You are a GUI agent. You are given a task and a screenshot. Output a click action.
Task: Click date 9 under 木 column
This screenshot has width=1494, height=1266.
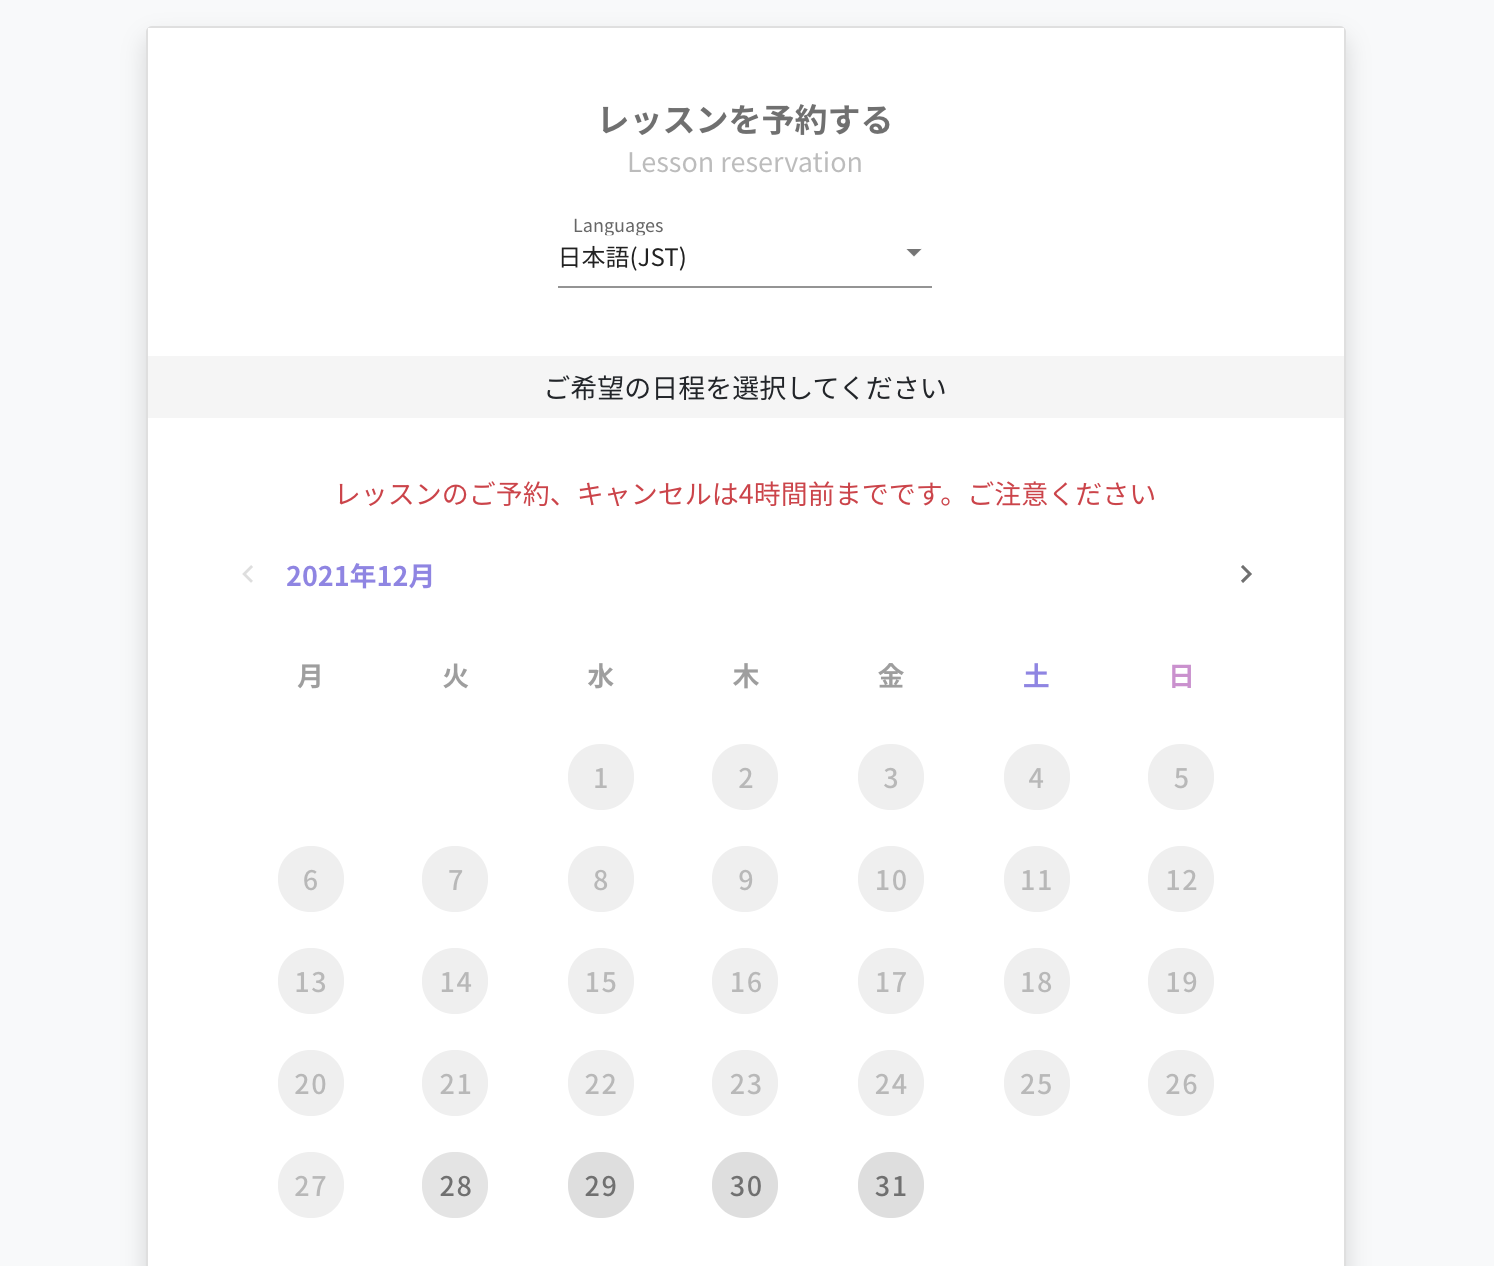745,879
